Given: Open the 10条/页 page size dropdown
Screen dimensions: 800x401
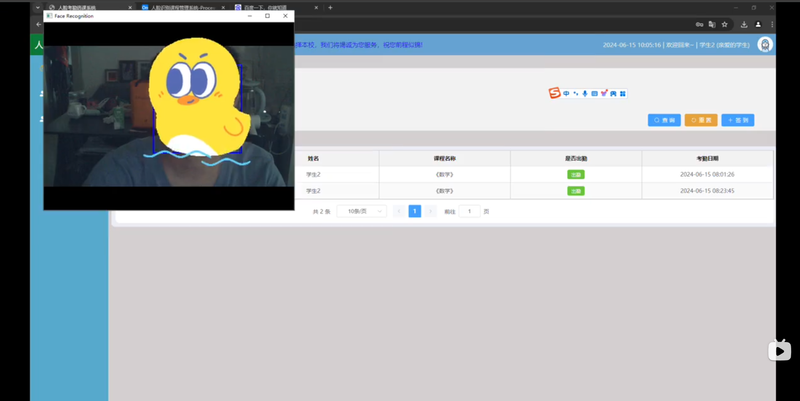Looking at the screenshot, I should [x=362, y=211].
